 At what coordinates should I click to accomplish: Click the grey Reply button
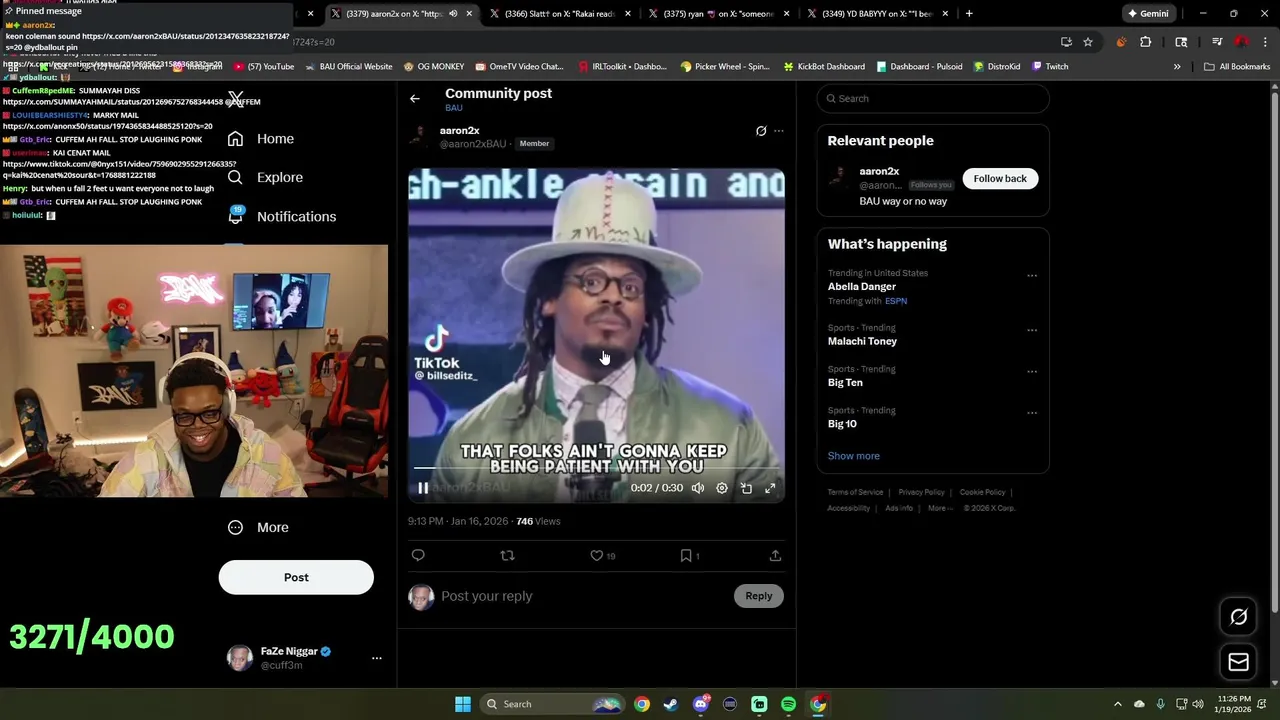759,596
